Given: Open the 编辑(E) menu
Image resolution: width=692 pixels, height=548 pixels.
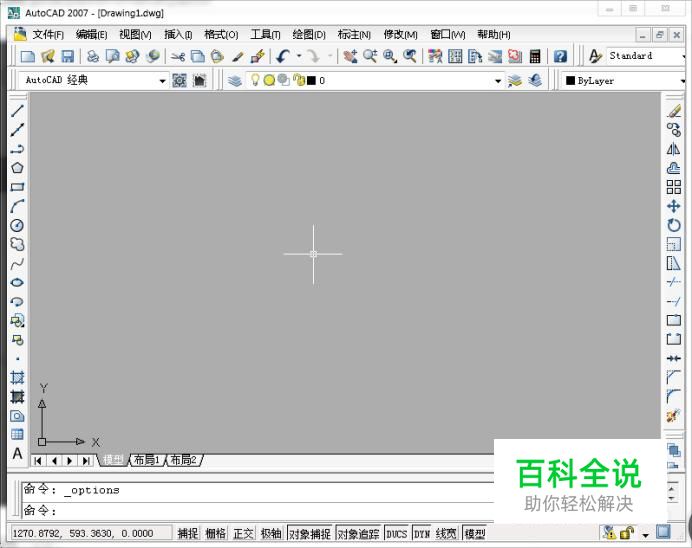Looking at the screenshot, I should click(91, 34).
